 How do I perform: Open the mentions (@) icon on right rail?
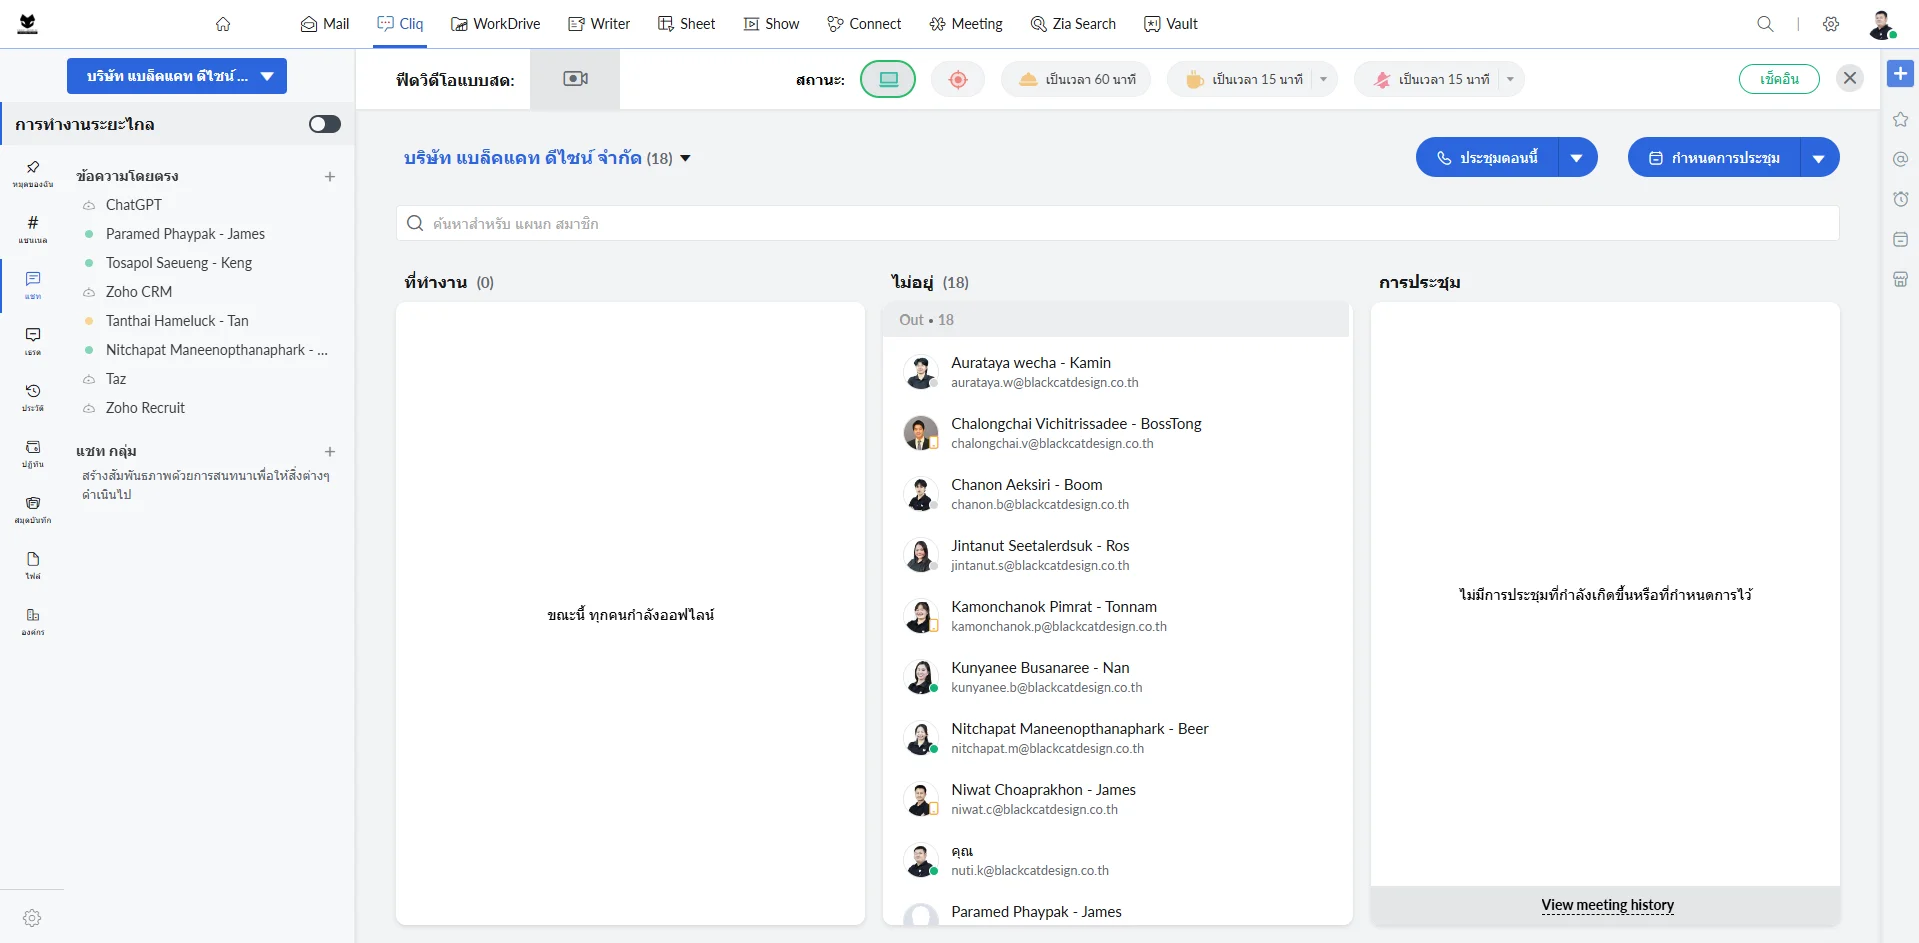point(1900,159)
